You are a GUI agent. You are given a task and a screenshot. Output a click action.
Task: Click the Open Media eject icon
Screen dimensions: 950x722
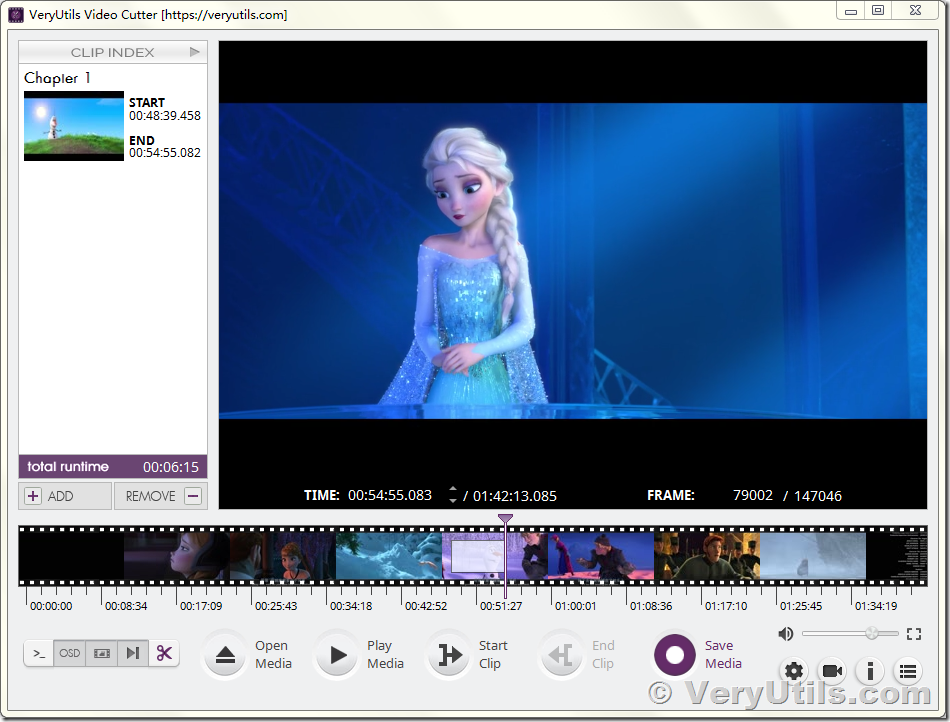coord(225,655)
